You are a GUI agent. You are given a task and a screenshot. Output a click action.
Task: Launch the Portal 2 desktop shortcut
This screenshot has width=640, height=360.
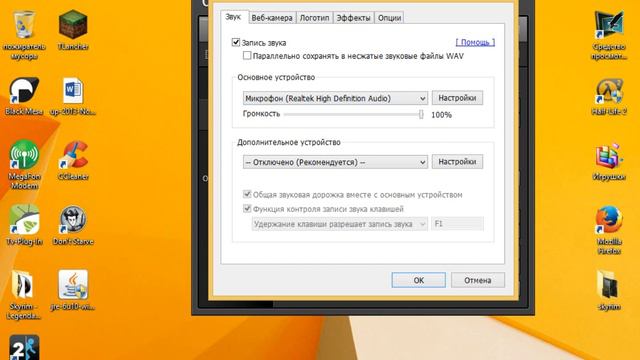click(24, 347)
